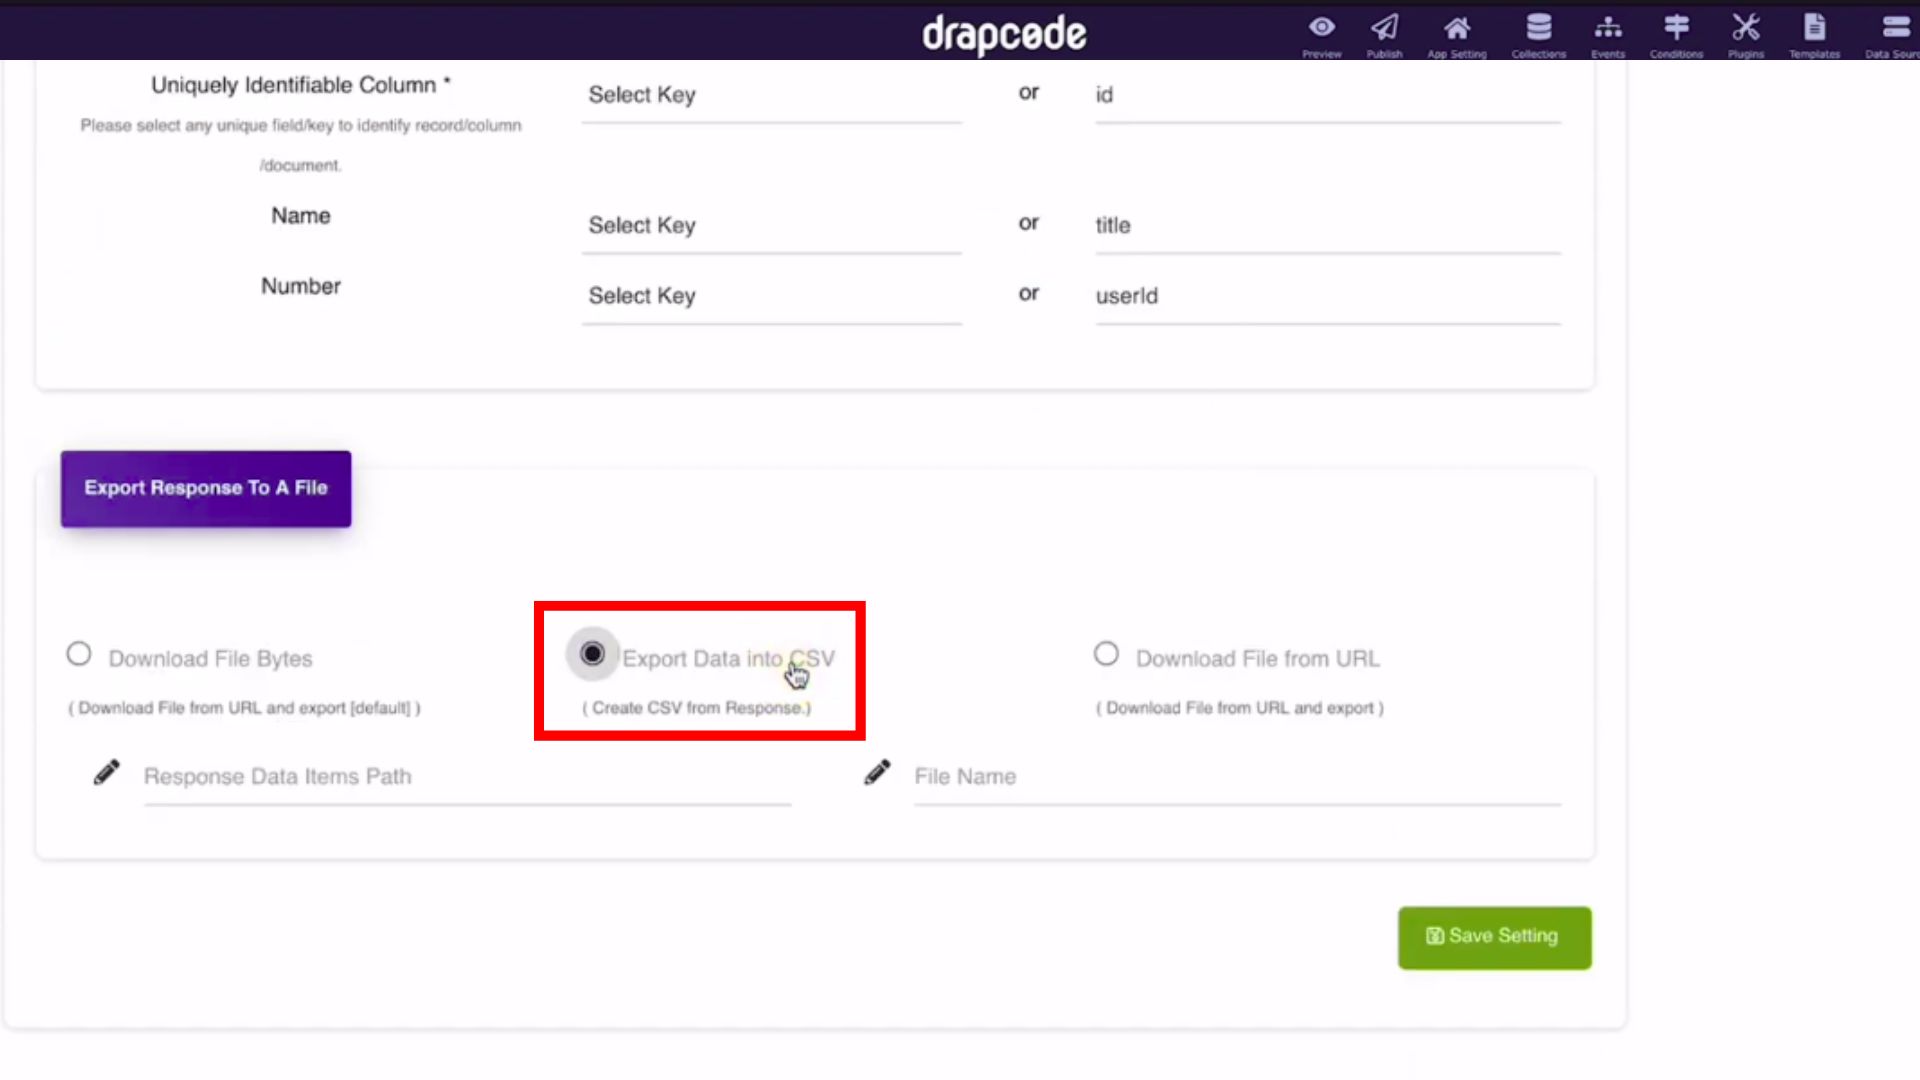The width and height of the screenshot is (1920, 1080).
Task: Open the Publish panel
Action: (1385, 33)
